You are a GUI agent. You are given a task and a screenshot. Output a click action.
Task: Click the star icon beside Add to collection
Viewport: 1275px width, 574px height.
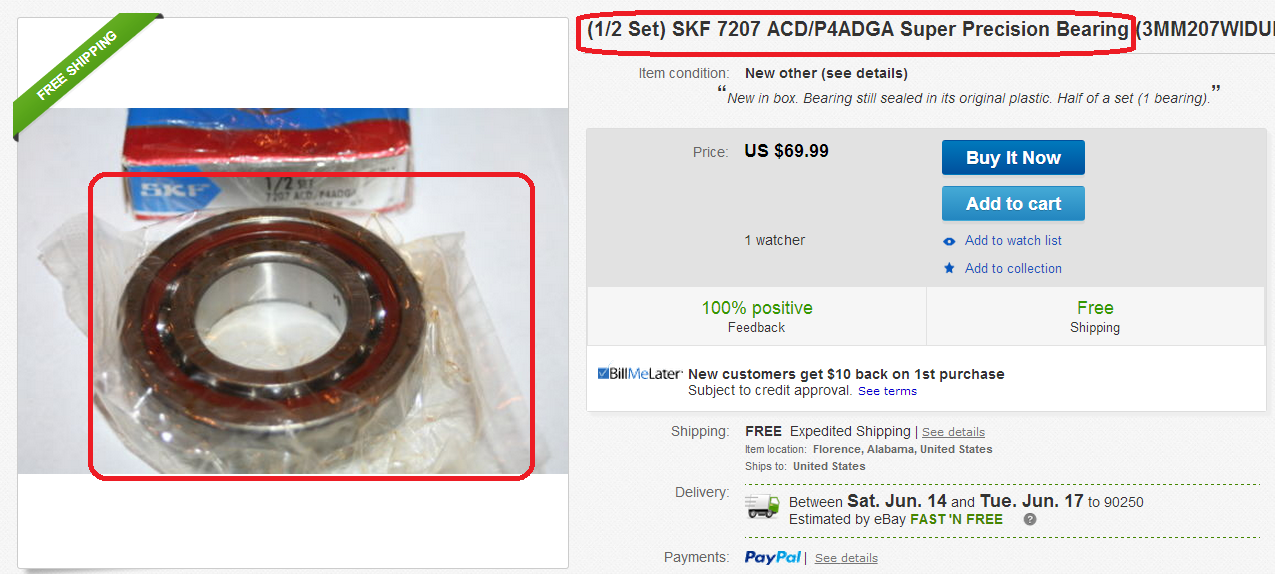tap(950, 268)
